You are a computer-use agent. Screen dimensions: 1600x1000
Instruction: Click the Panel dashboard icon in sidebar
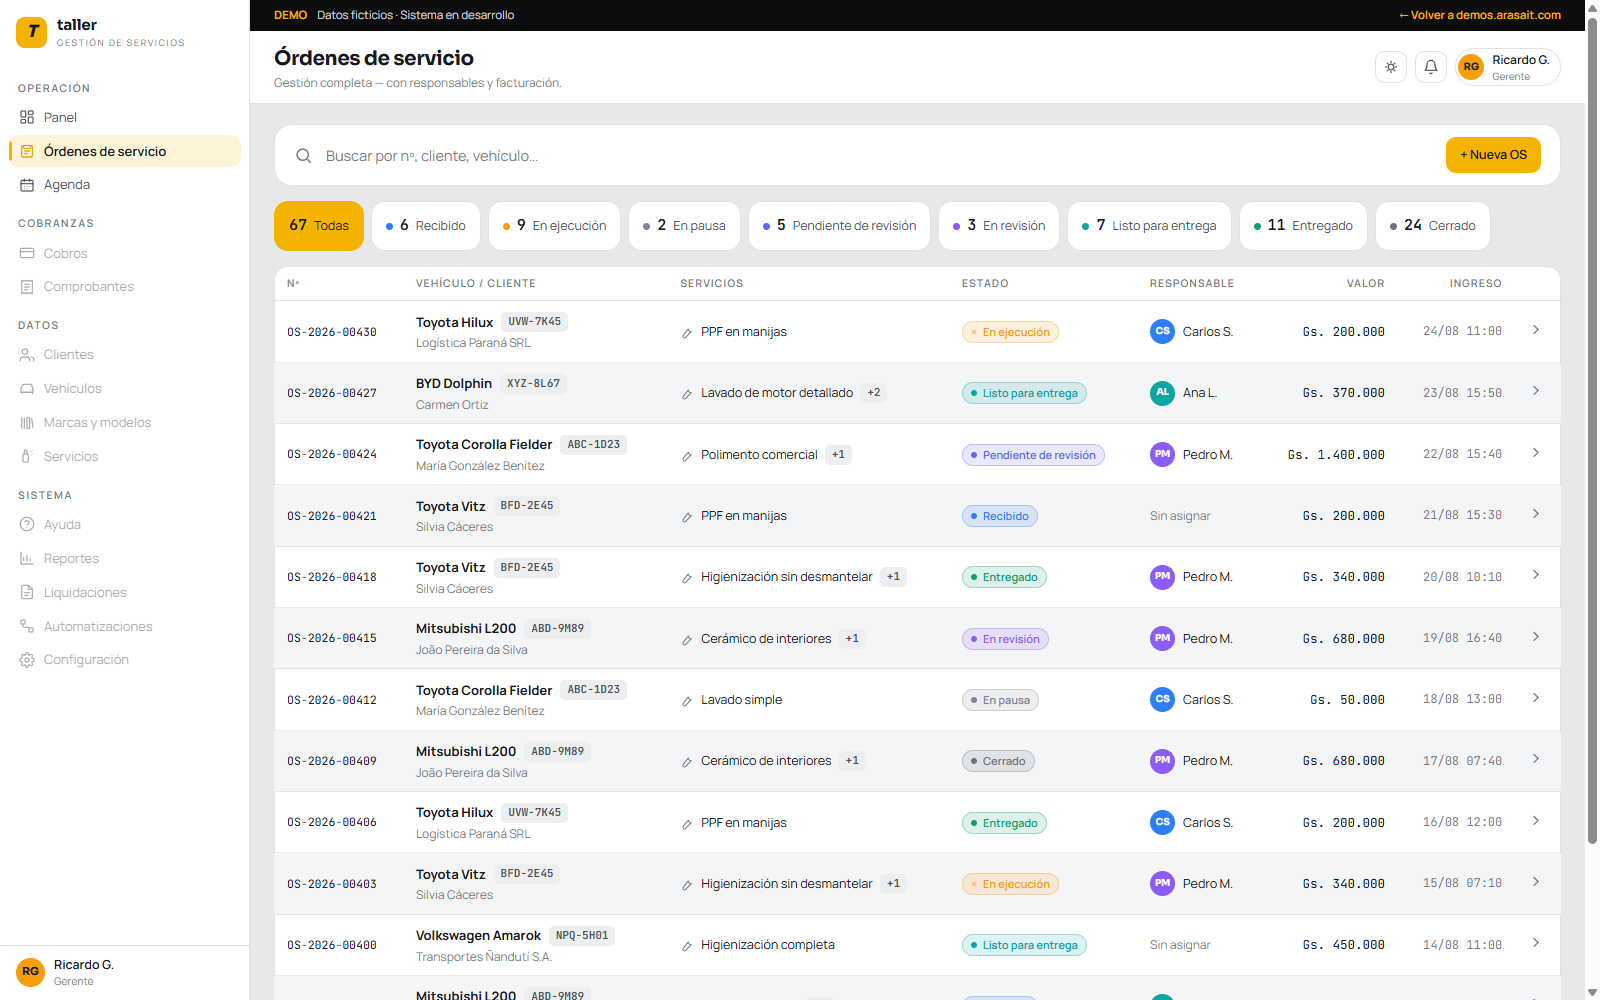(x=27, y=117)
